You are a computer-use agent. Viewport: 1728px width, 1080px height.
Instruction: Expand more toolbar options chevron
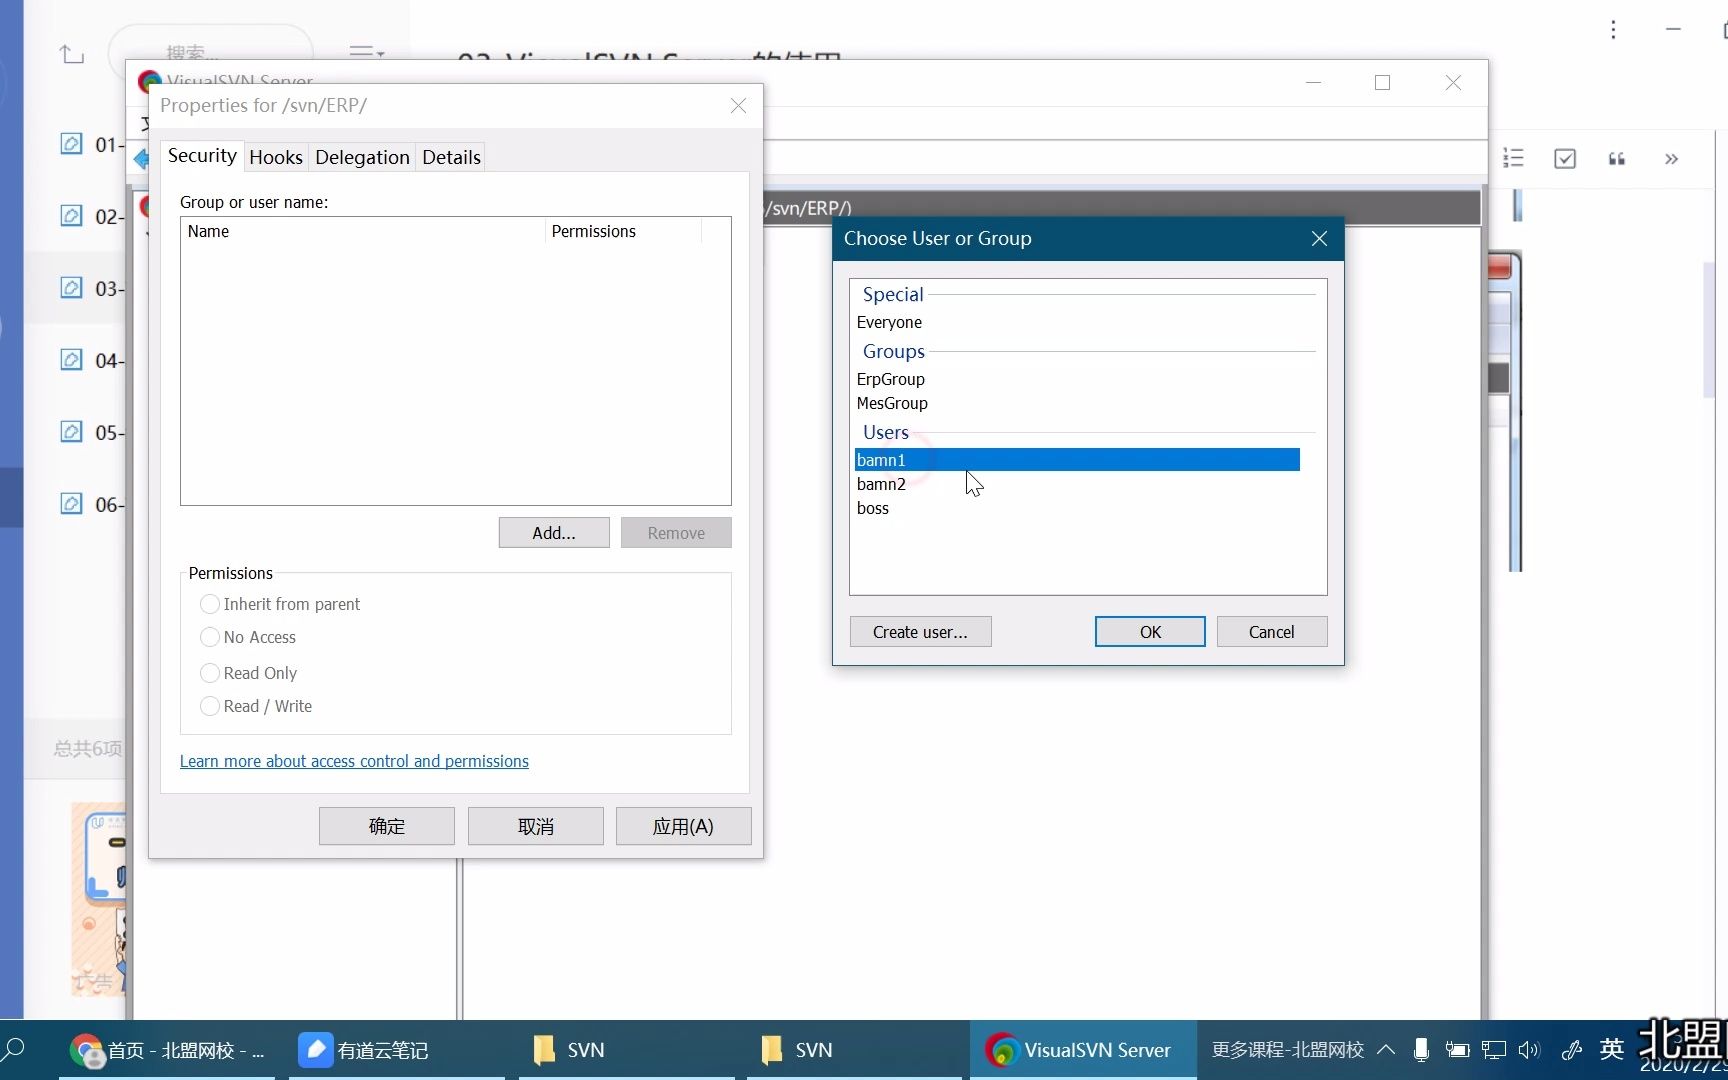point(1671,159)
